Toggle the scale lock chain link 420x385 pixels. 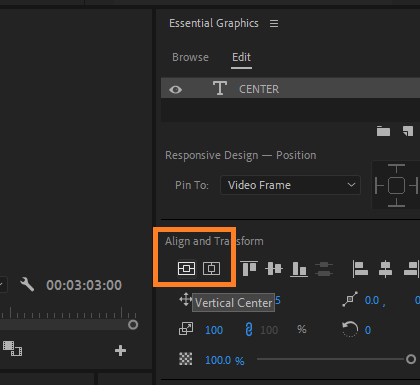(x=249, y=330)
